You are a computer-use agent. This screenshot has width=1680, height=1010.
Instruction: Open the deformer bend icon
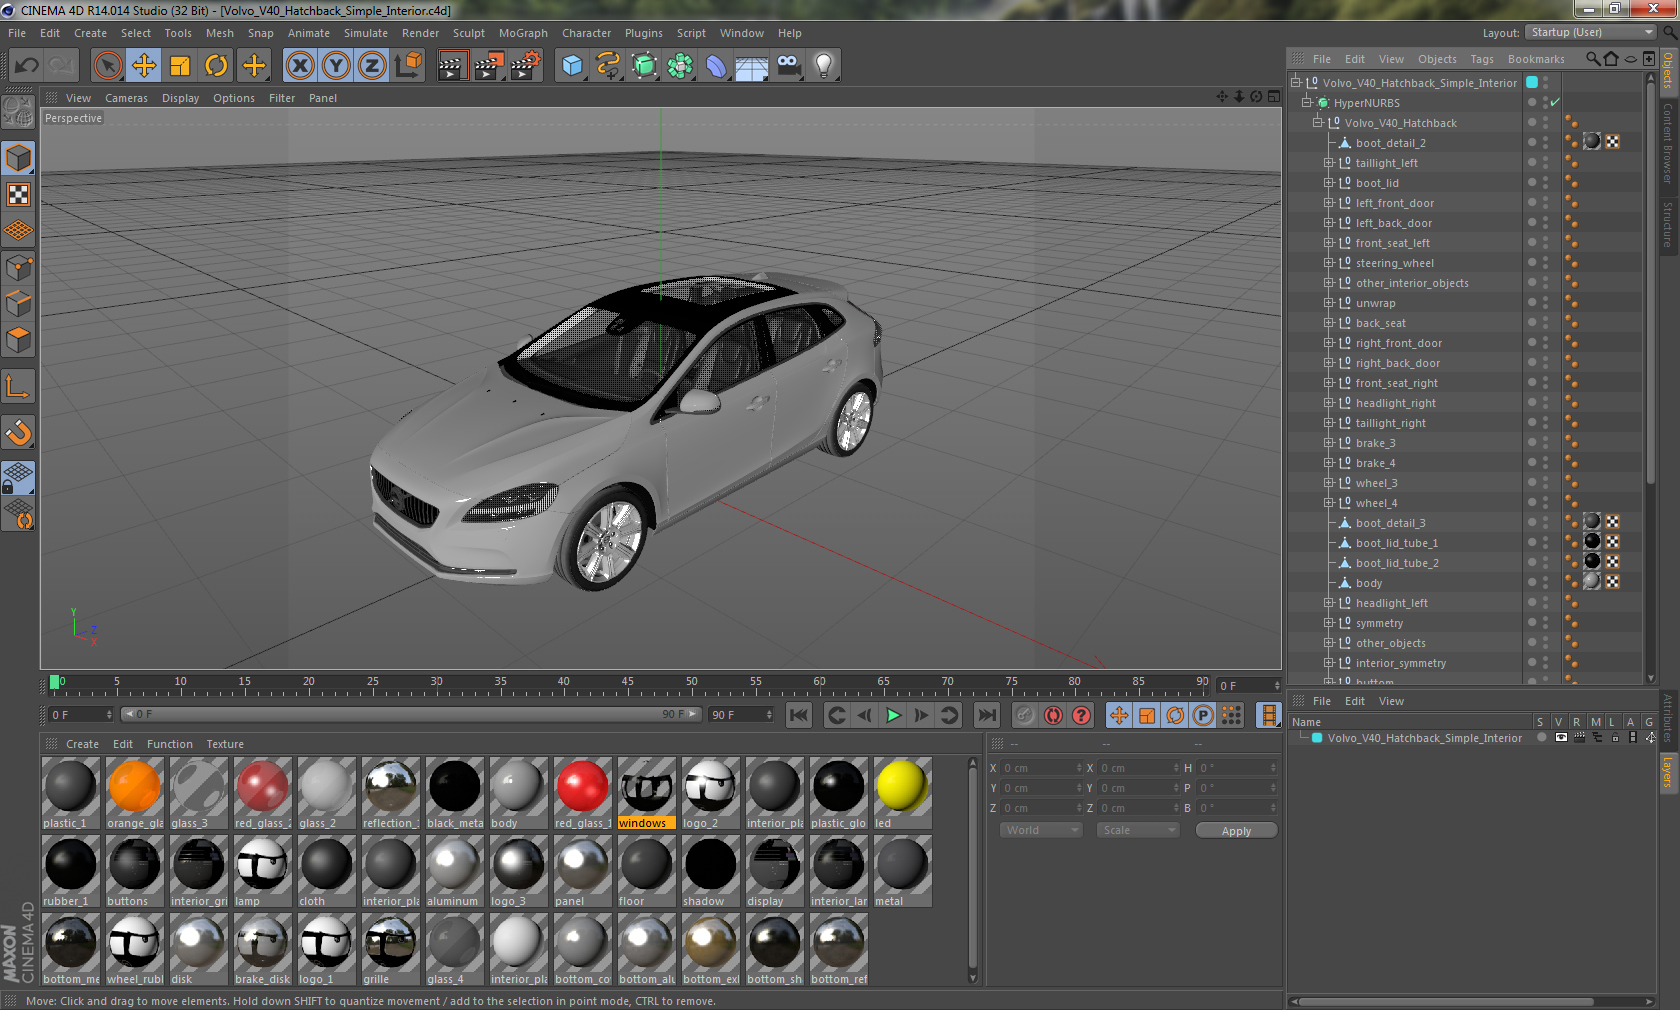716,66
